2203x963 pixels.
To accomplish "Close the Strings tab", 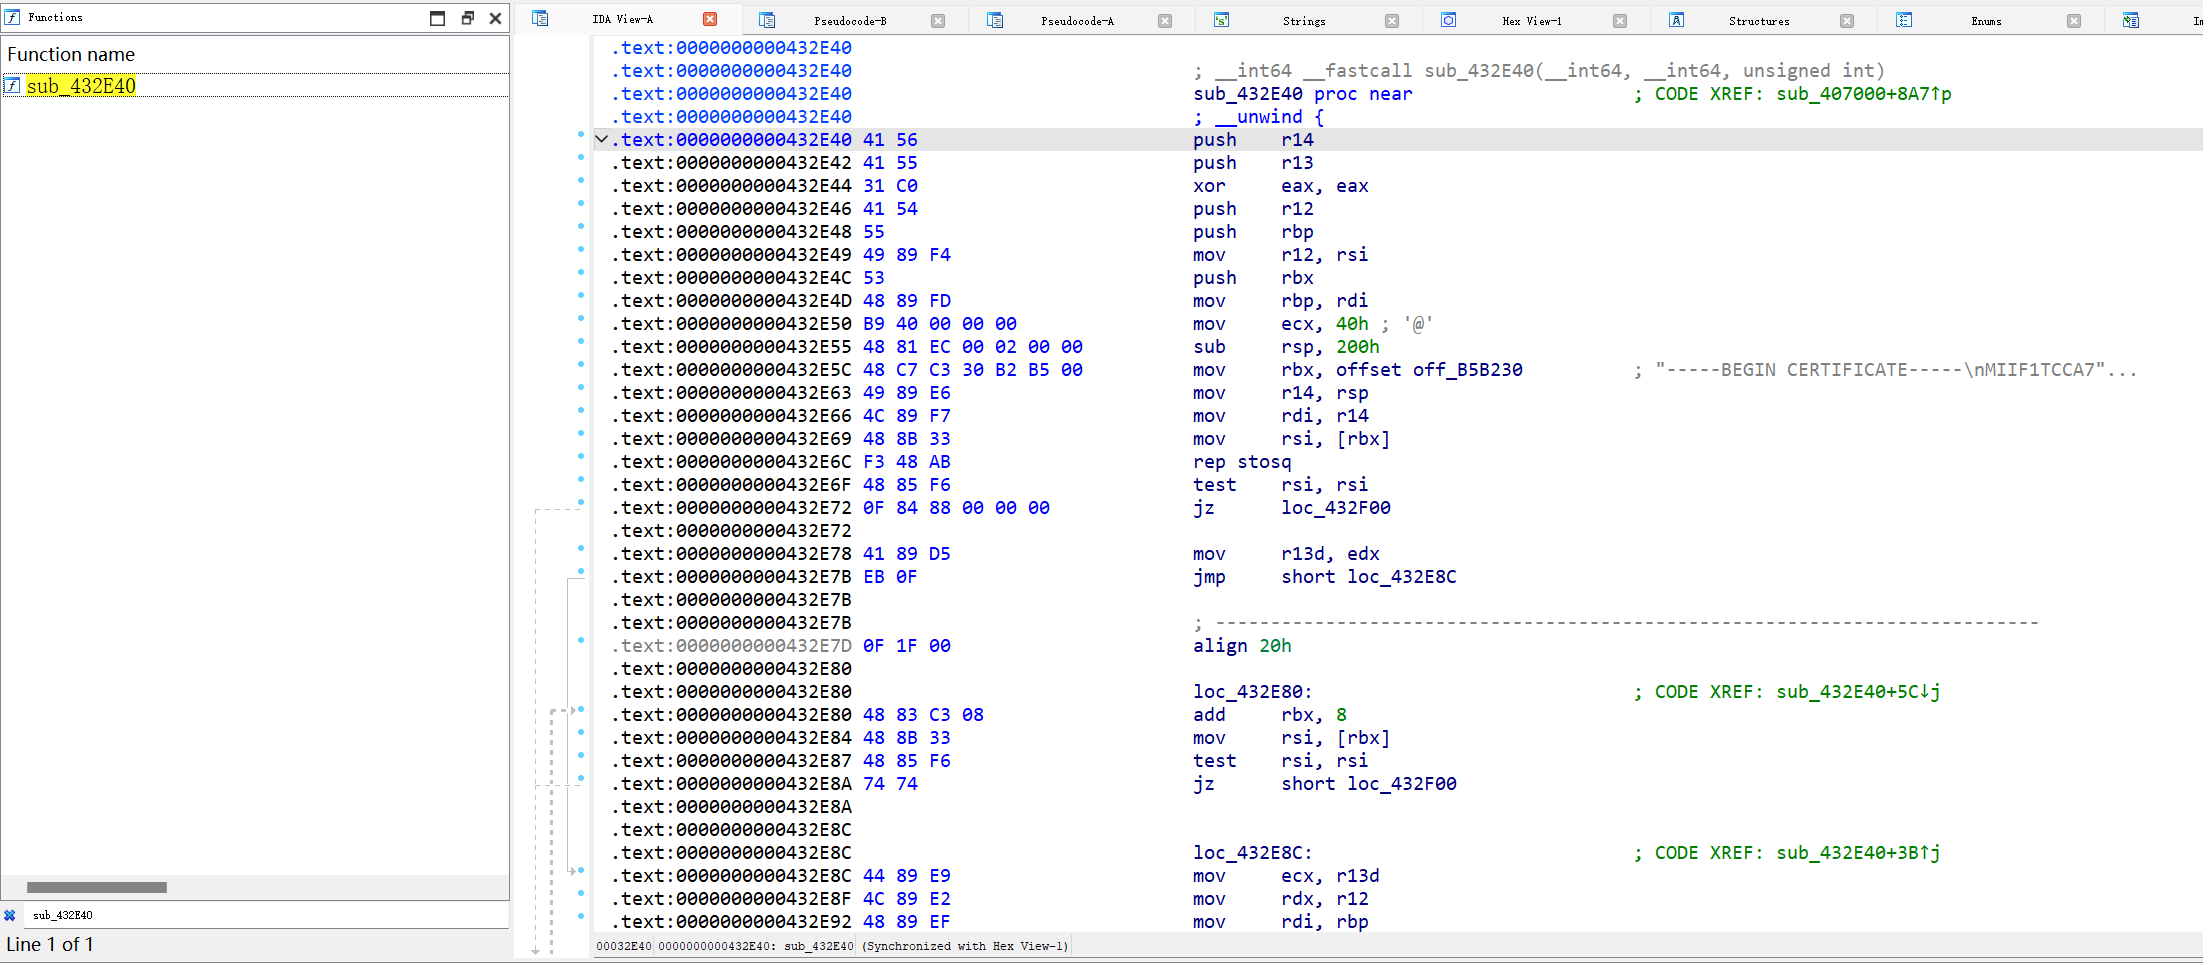I will 1392,21.
